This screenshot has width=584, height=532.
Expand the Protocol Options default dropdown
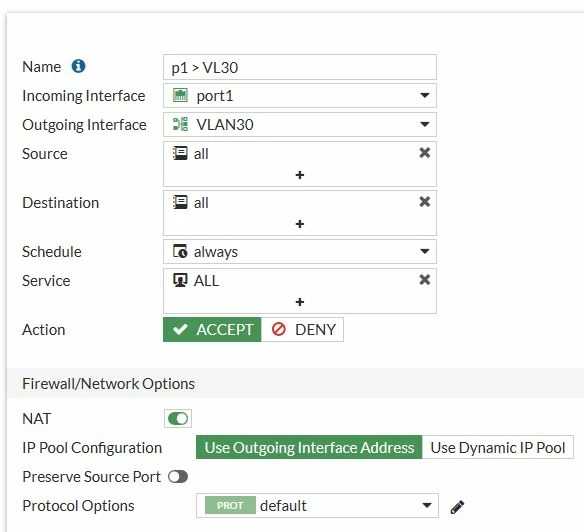(x=317, y=506)
